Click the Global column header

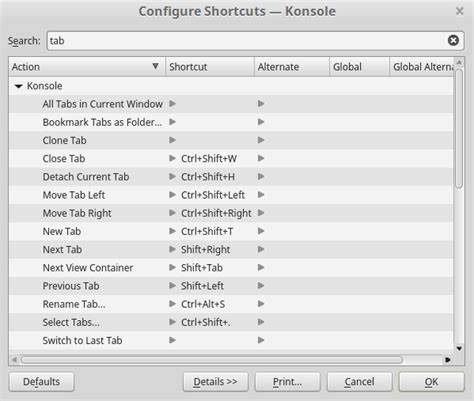tap(359, 67)
